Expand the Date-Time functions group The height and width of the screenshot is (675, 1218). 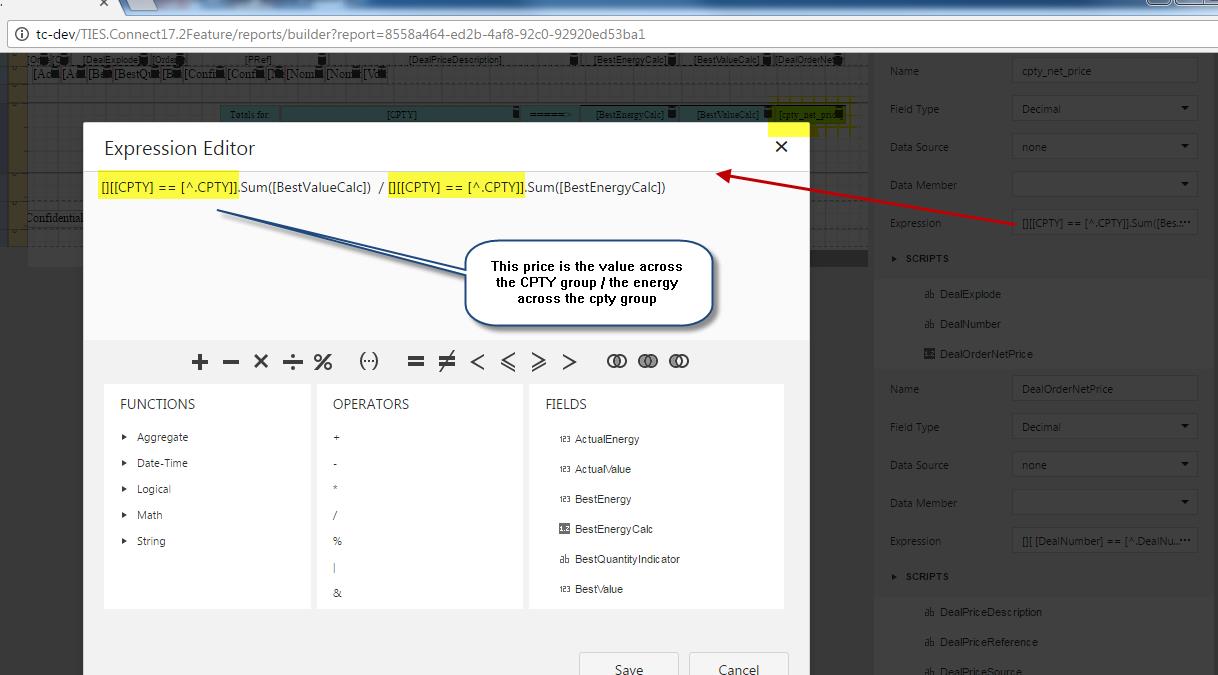click(162, 464)
